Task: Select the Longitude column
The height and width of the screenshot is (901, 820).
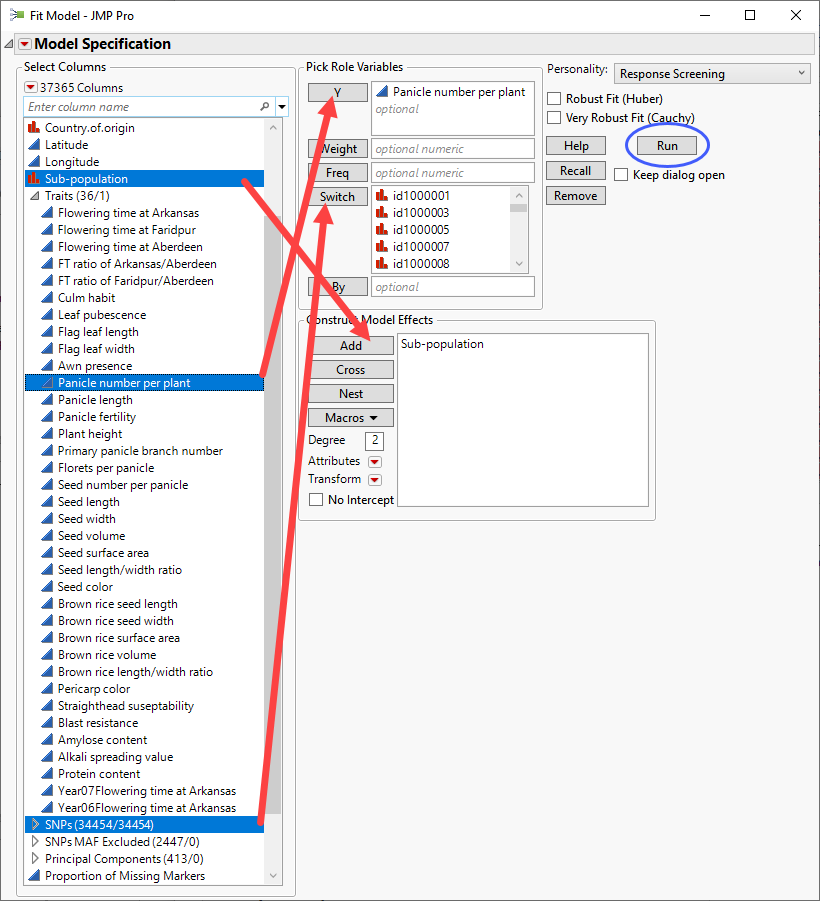Action: [144, 161]
